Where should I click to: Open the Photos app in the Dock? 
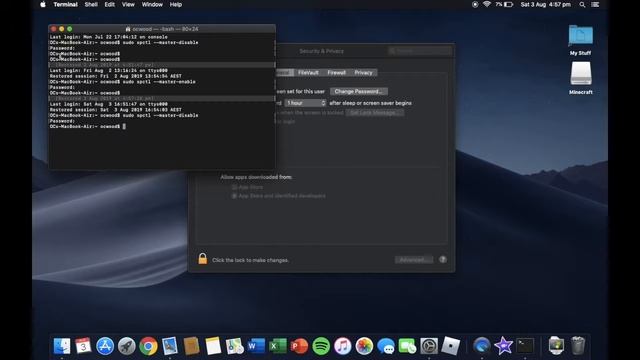click(364, 346)
